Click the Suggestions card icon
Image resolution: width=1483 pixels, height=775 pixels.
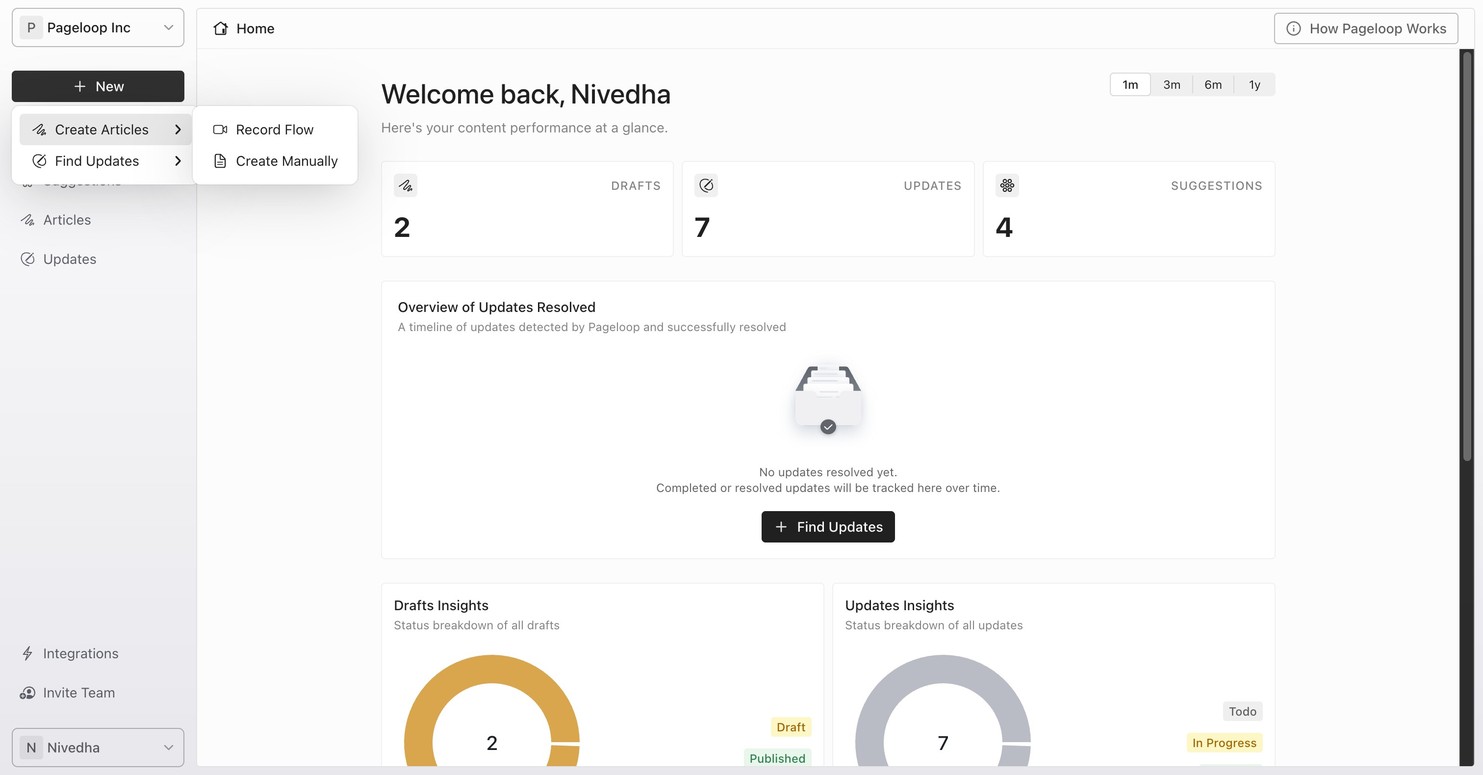pos(1007,185)
